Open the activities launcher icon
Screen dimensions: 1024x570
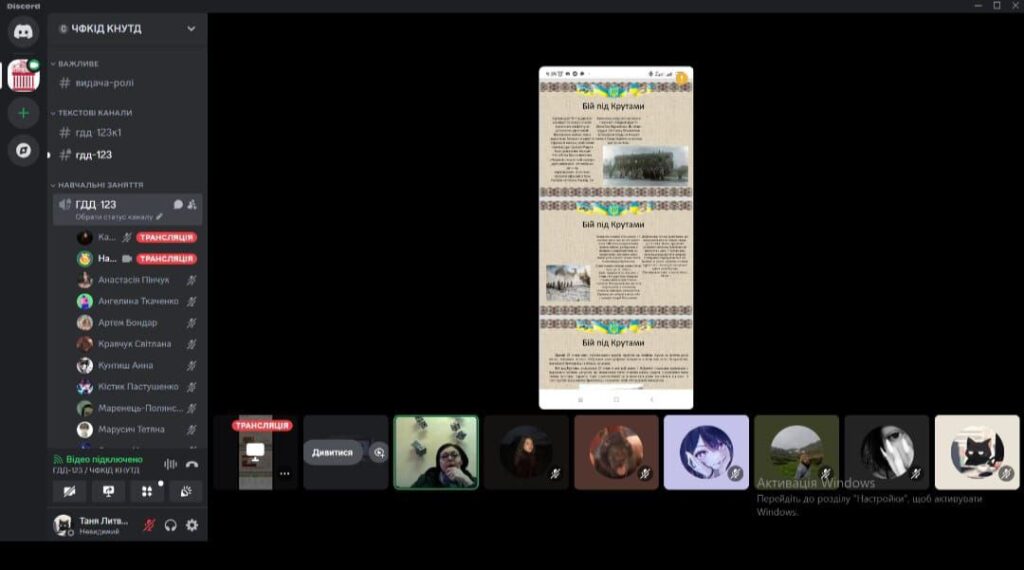point(147,491)
